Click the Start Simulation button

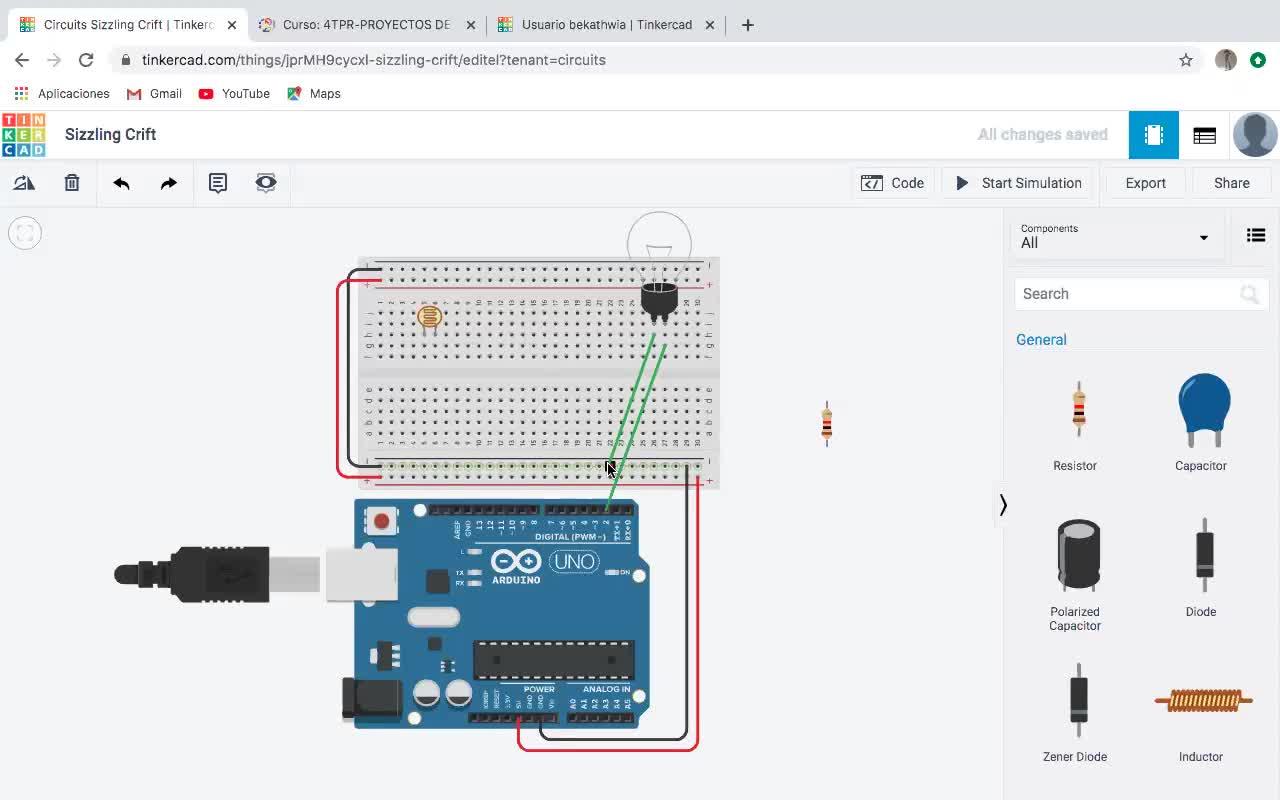(x=1018, y=183)
